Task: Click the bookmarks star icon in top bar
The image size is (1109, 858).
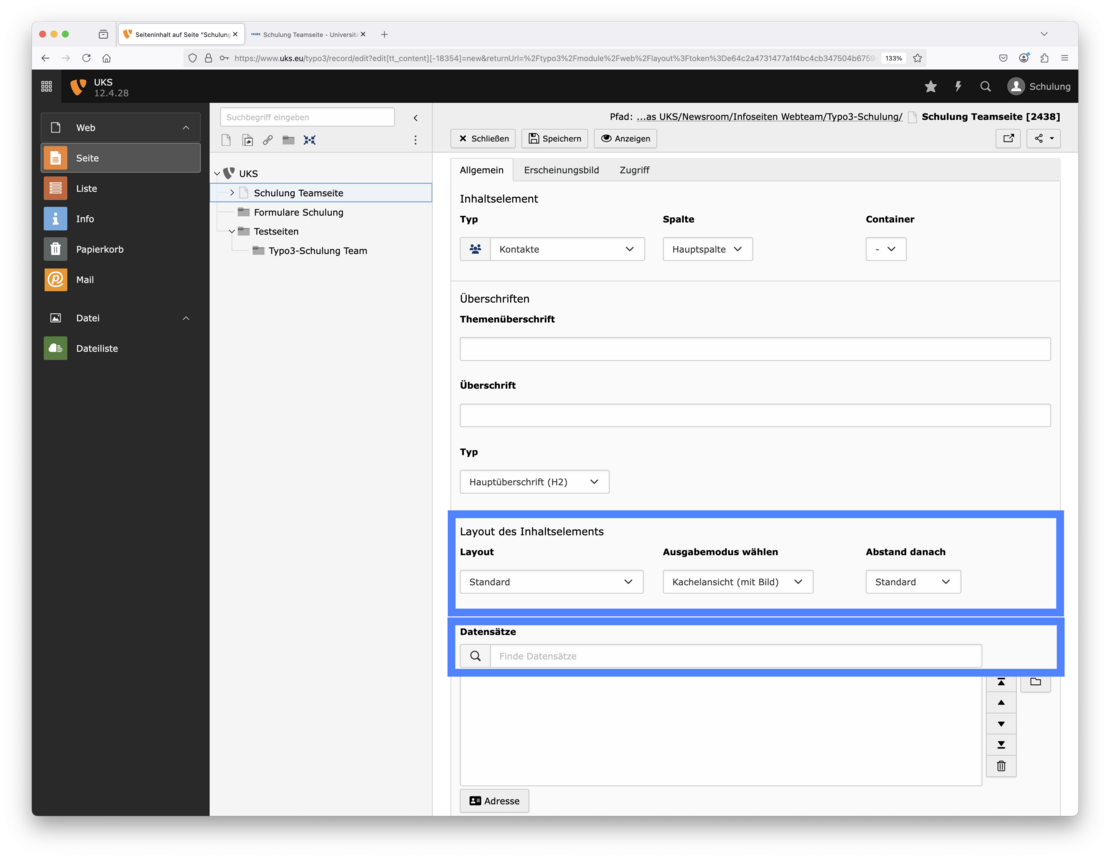Action: 931,87
